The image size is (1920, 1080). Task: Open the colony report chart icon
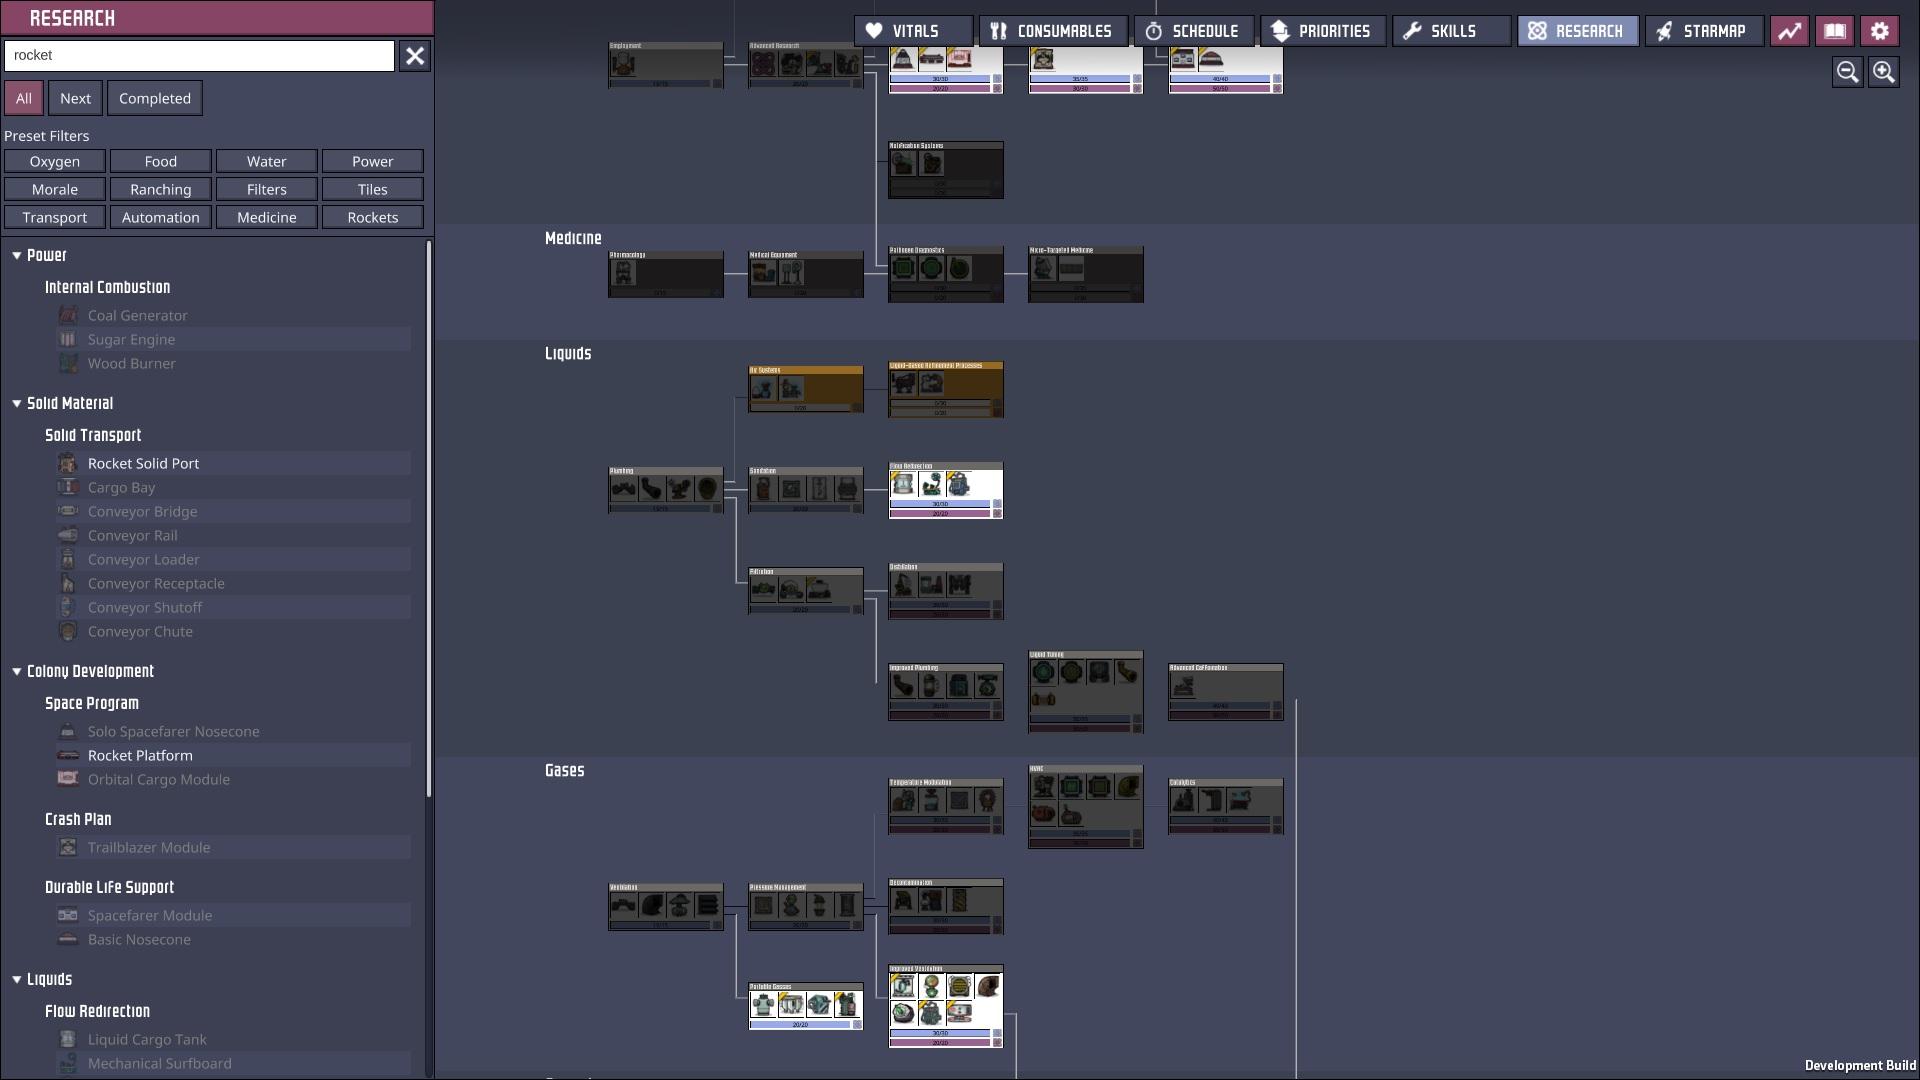(1790, 31)
